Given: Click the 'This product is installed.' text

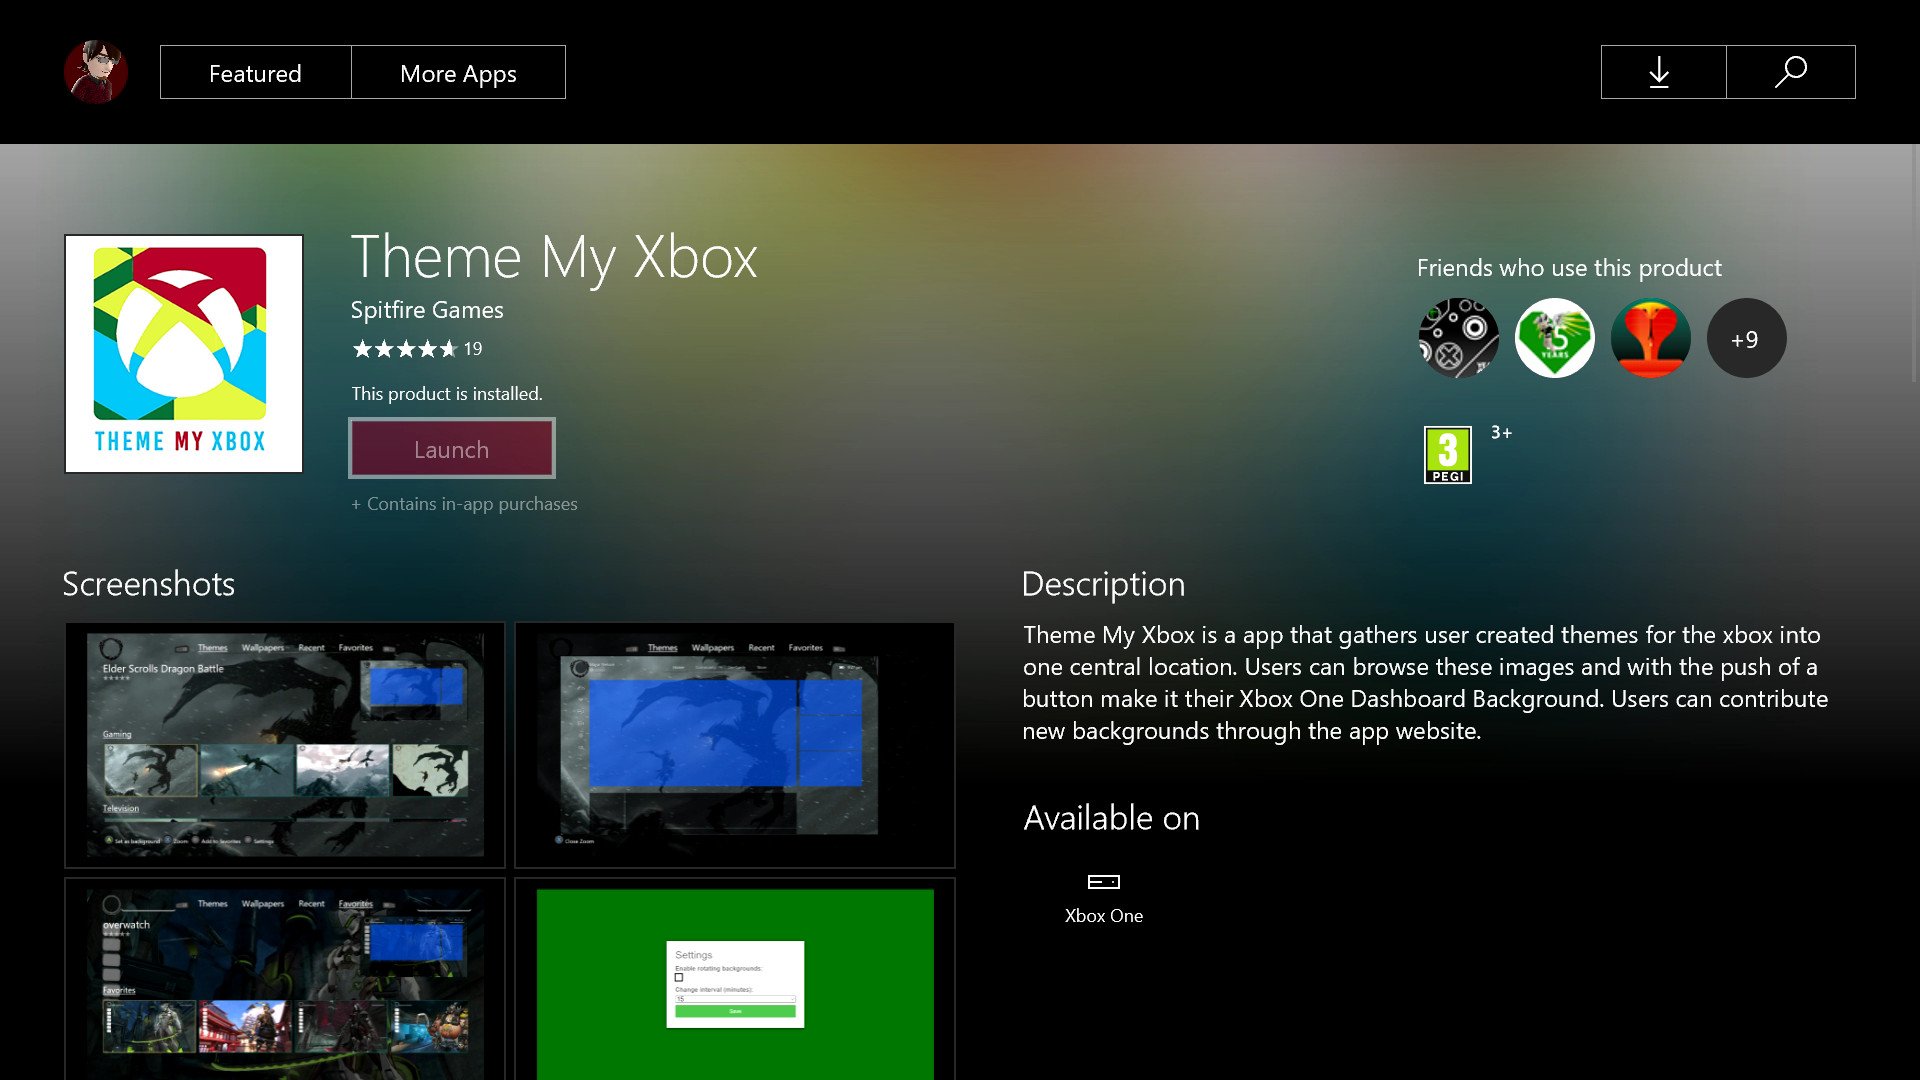Looking at the screenshot, I should click(447, 394).
